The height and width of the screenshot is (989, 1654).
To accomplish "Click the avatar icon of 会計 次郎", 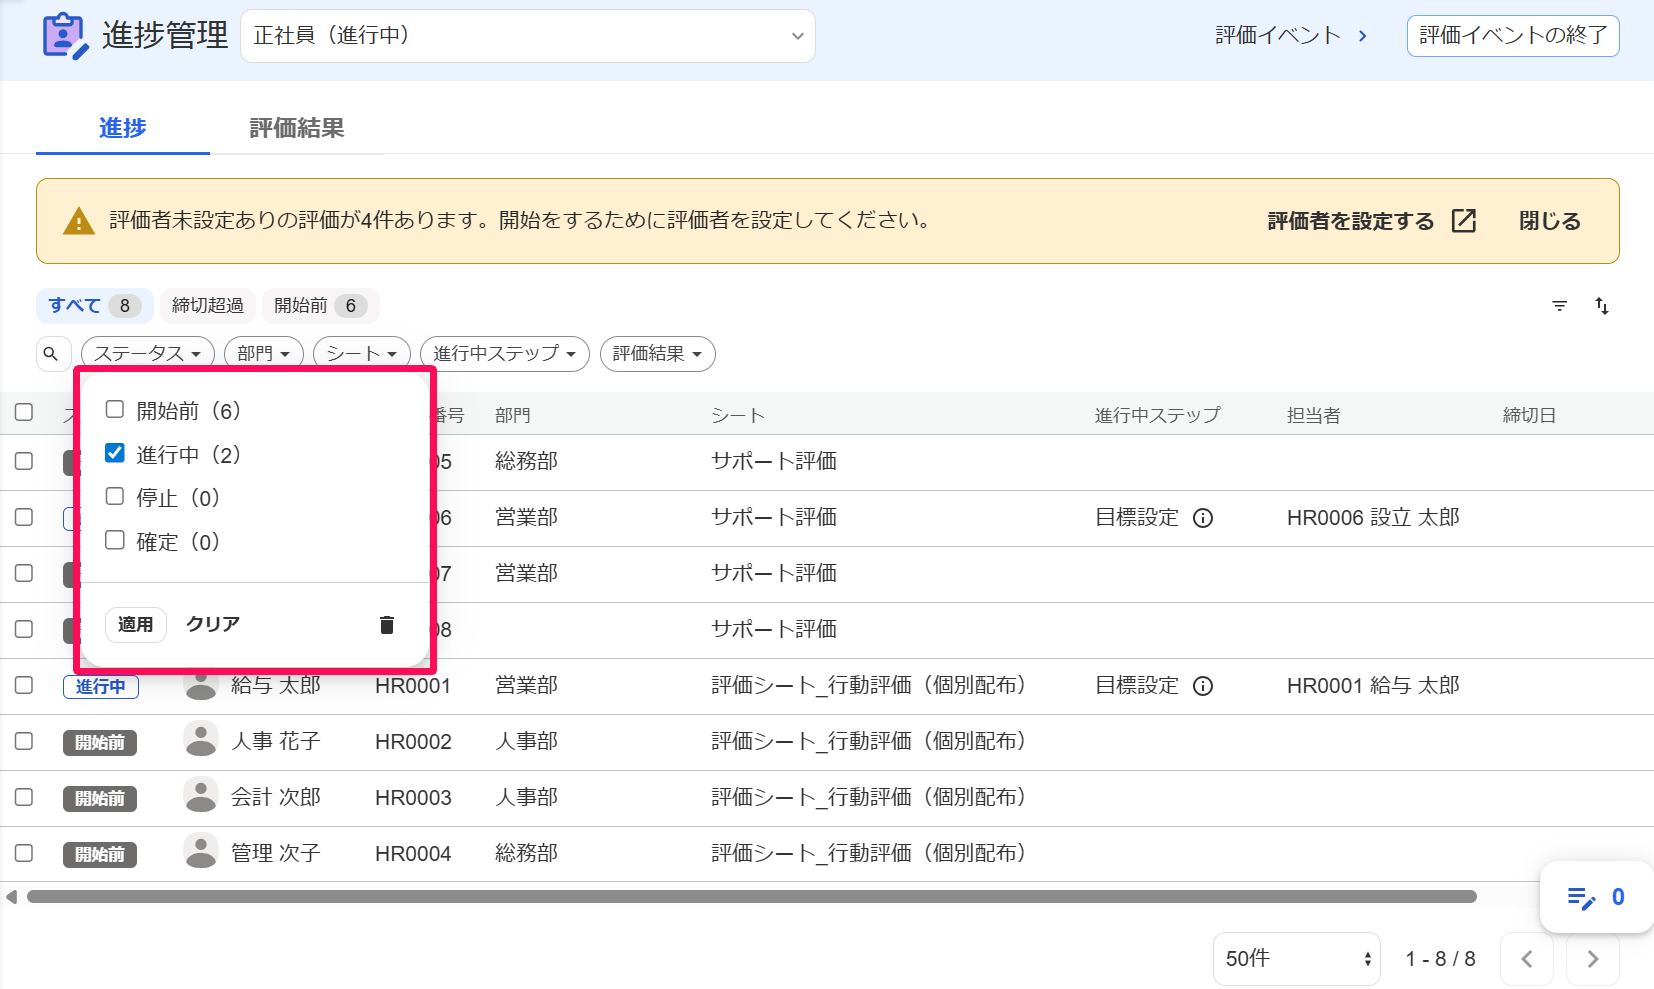I will click(x=201, y=796).
